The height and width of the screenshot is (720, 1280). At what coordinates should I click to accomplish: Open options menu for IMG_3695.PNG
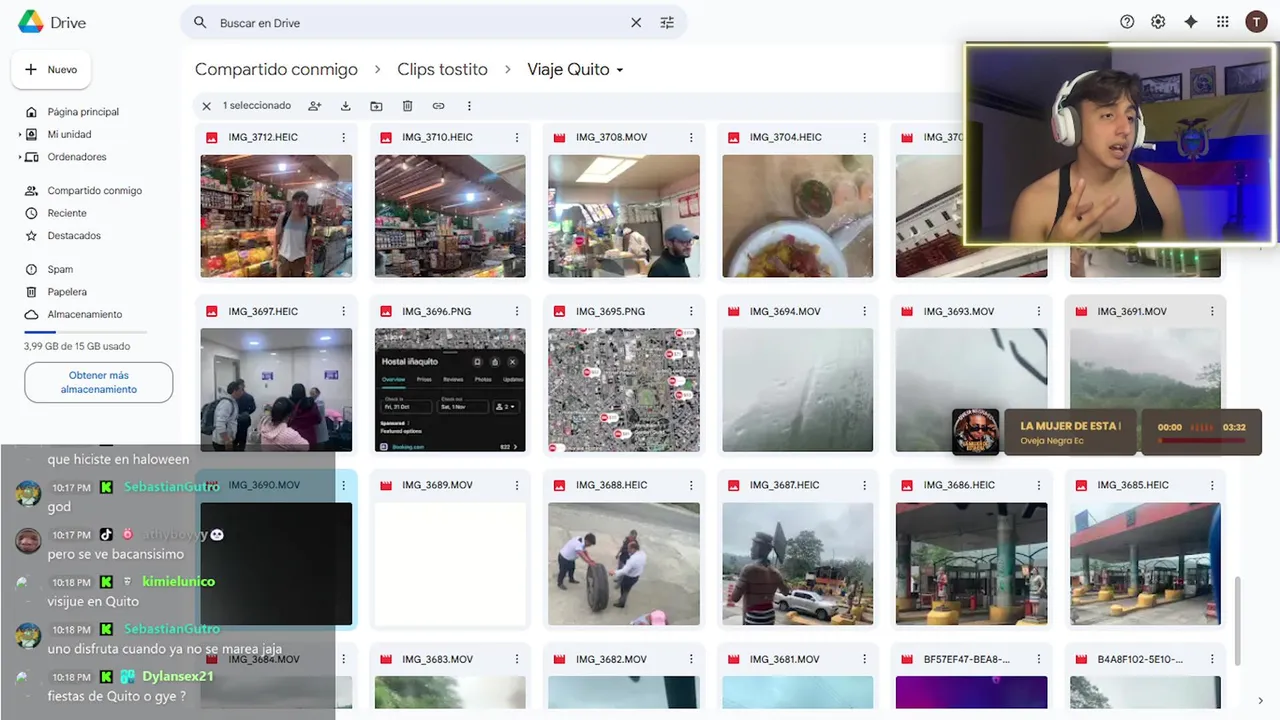(x=691, y=311)
